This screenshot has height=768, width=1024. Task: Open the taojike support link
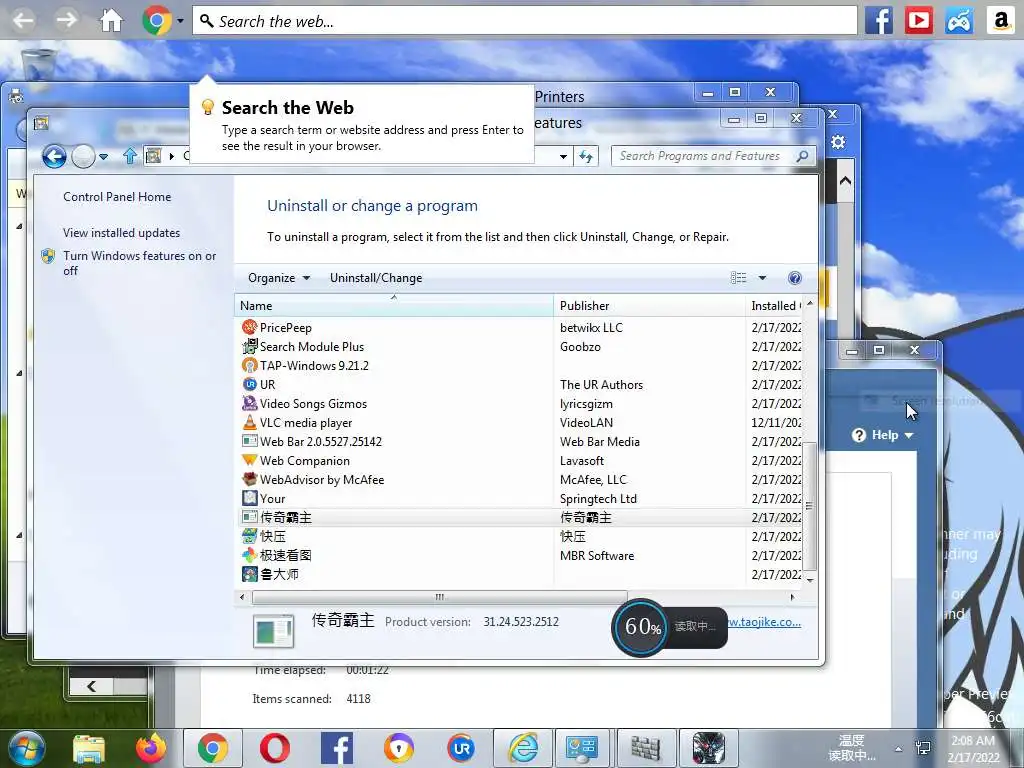pos(764,622)
